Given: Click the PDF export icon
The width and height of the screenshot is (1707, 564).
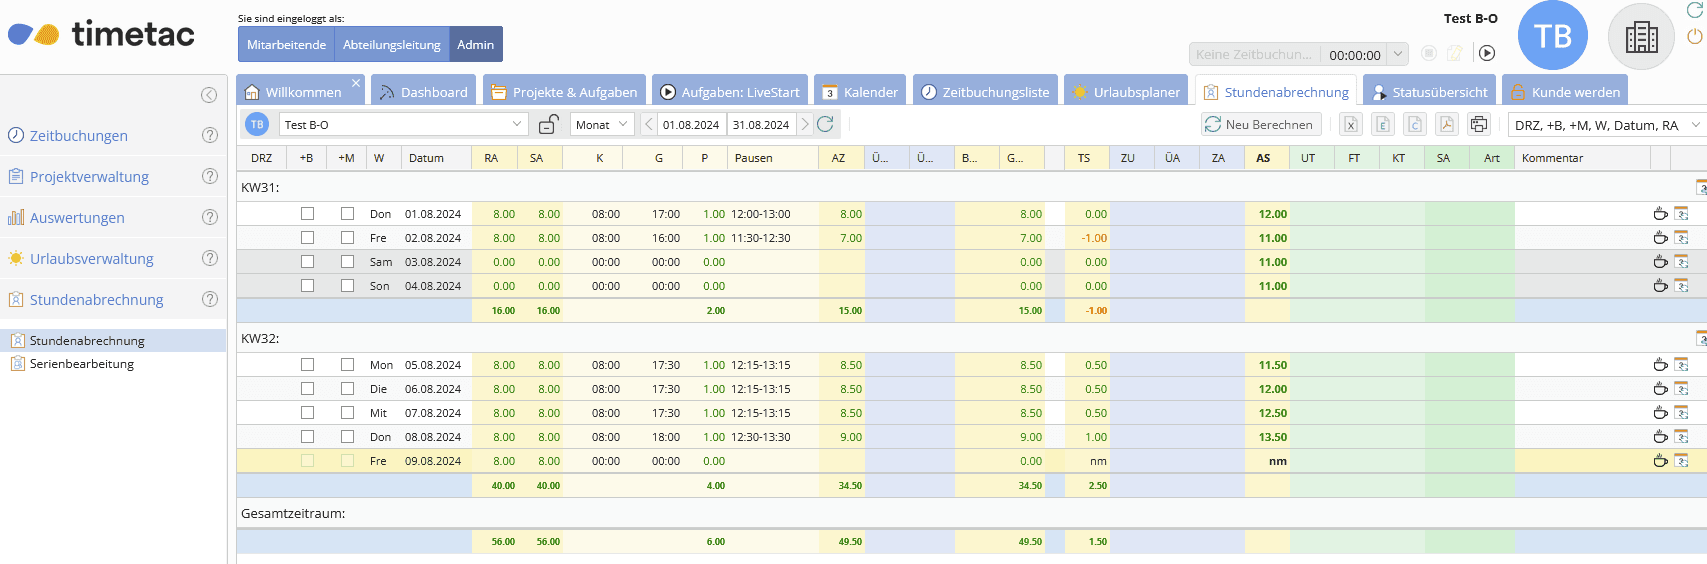Looking at the screenshot, I should 1446,124.
